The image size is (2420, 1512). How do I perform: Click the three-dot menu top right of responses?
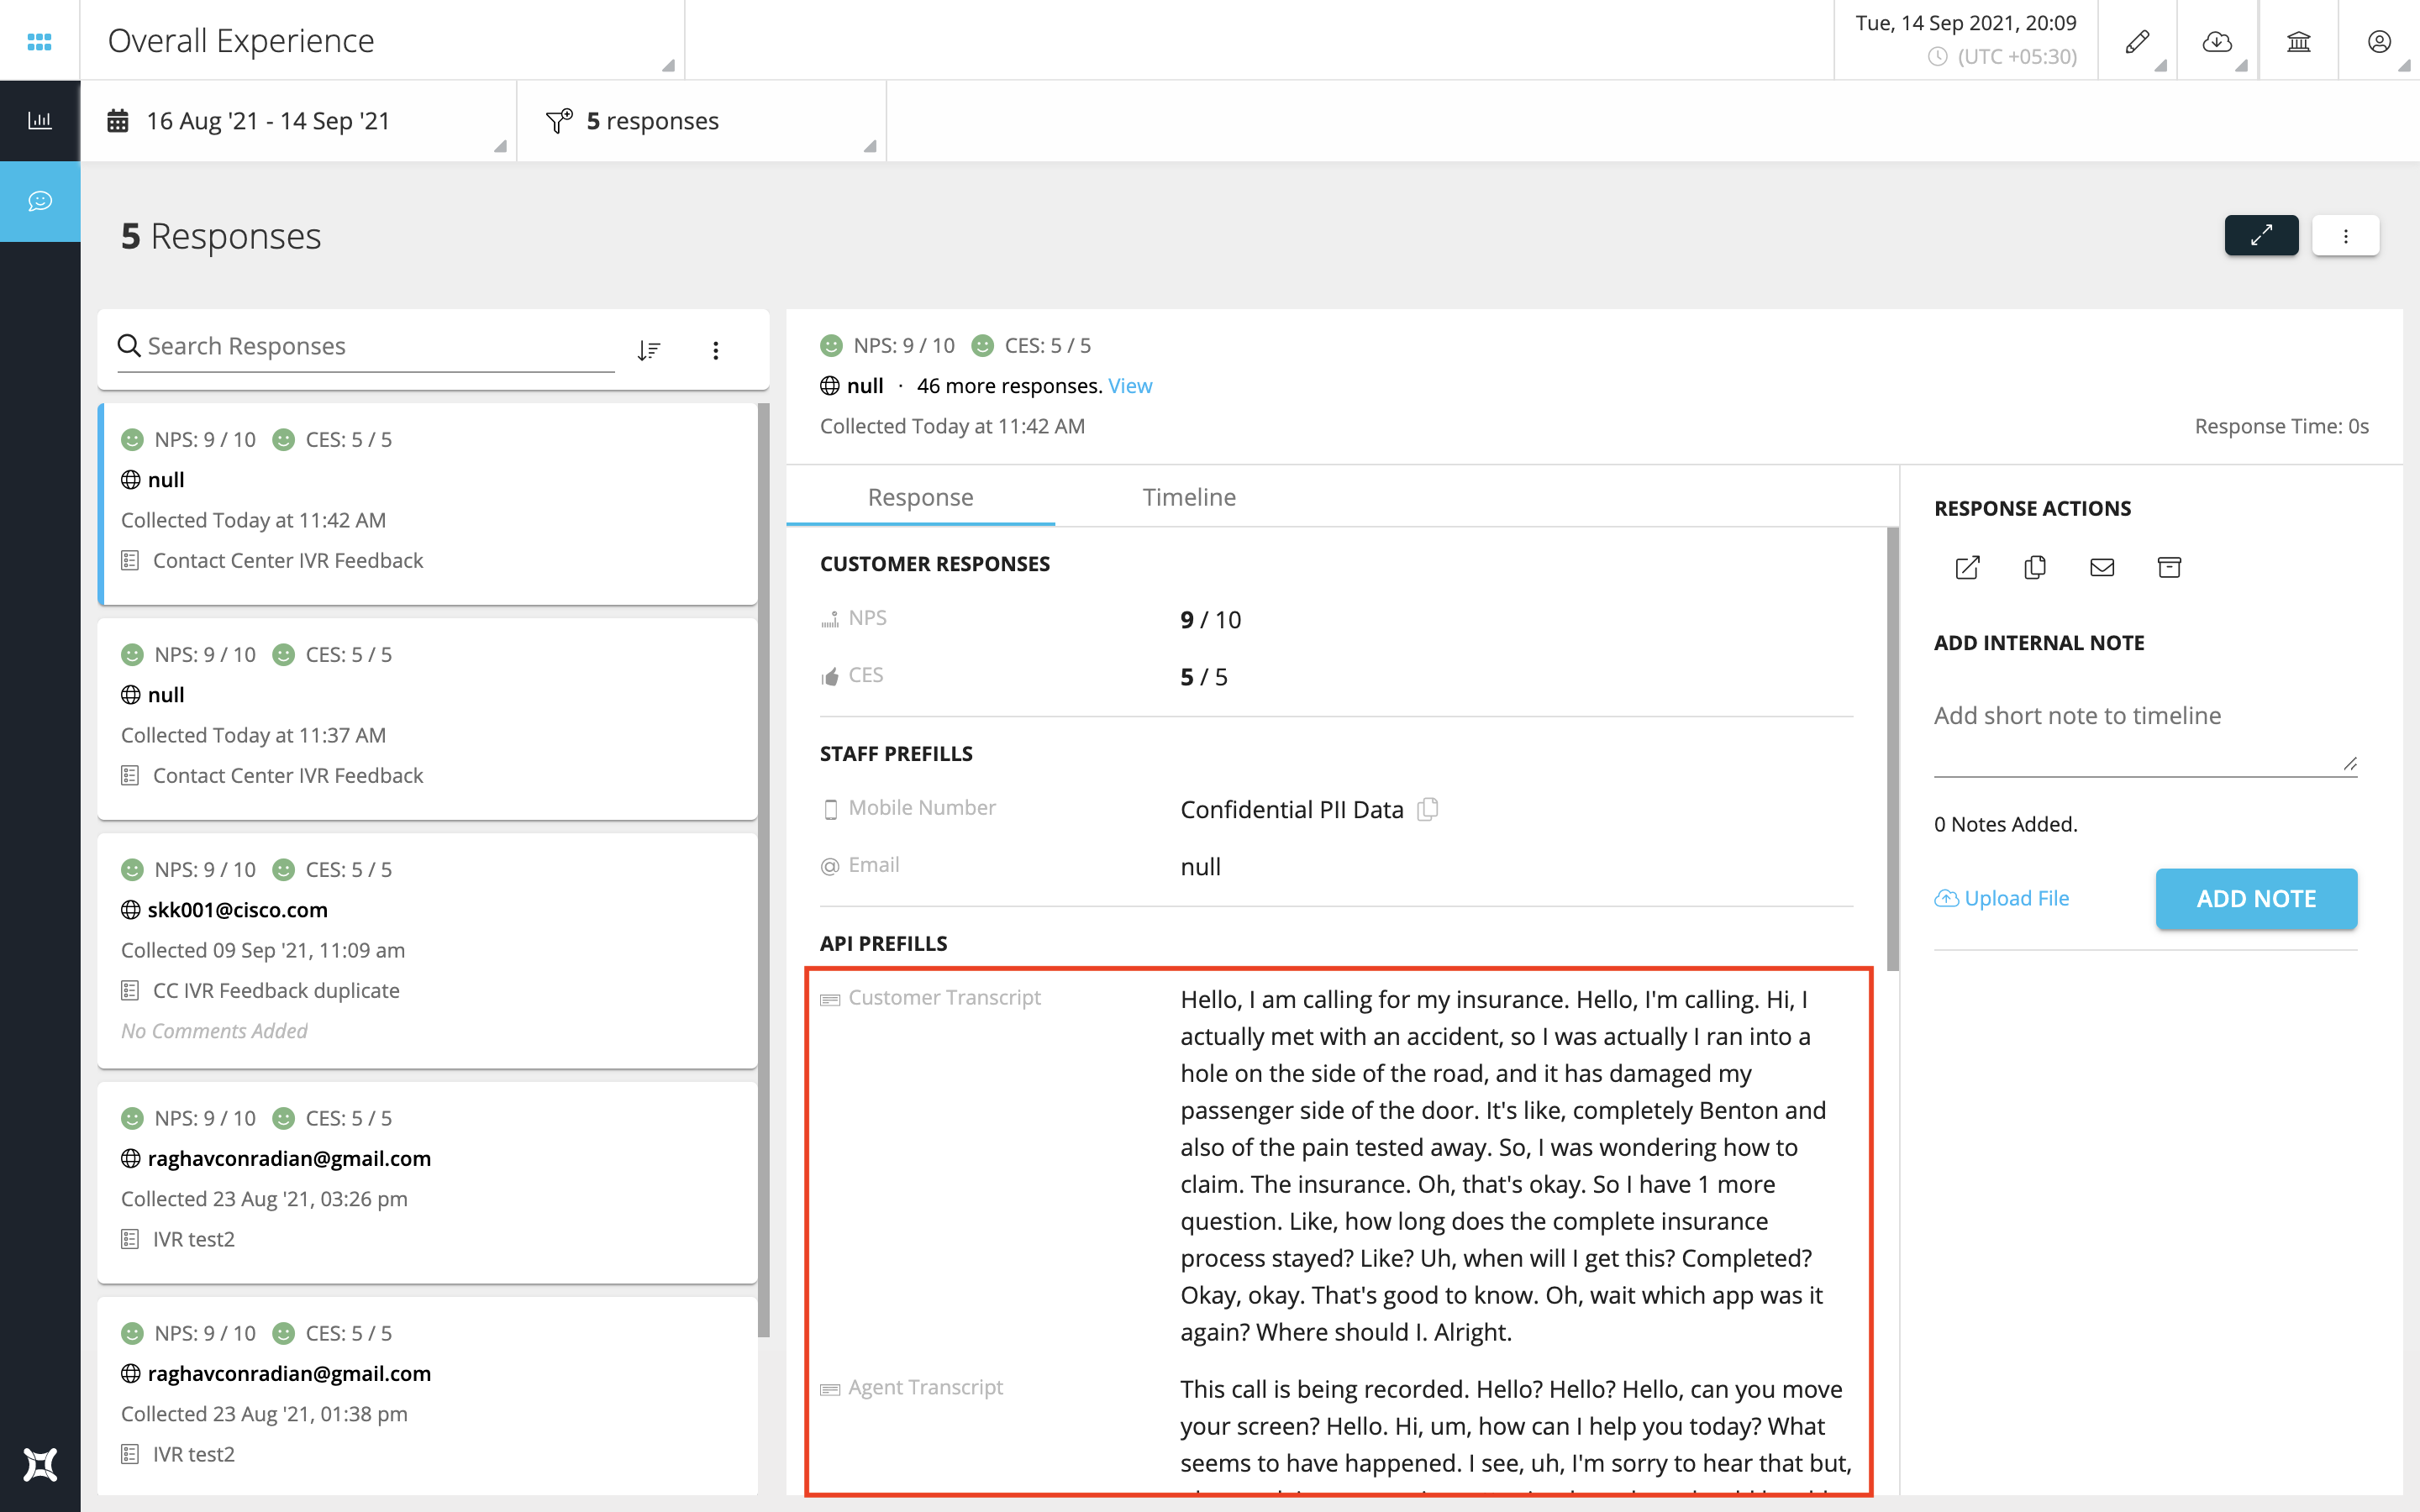pyautogui.click(x=2345, y=235)
